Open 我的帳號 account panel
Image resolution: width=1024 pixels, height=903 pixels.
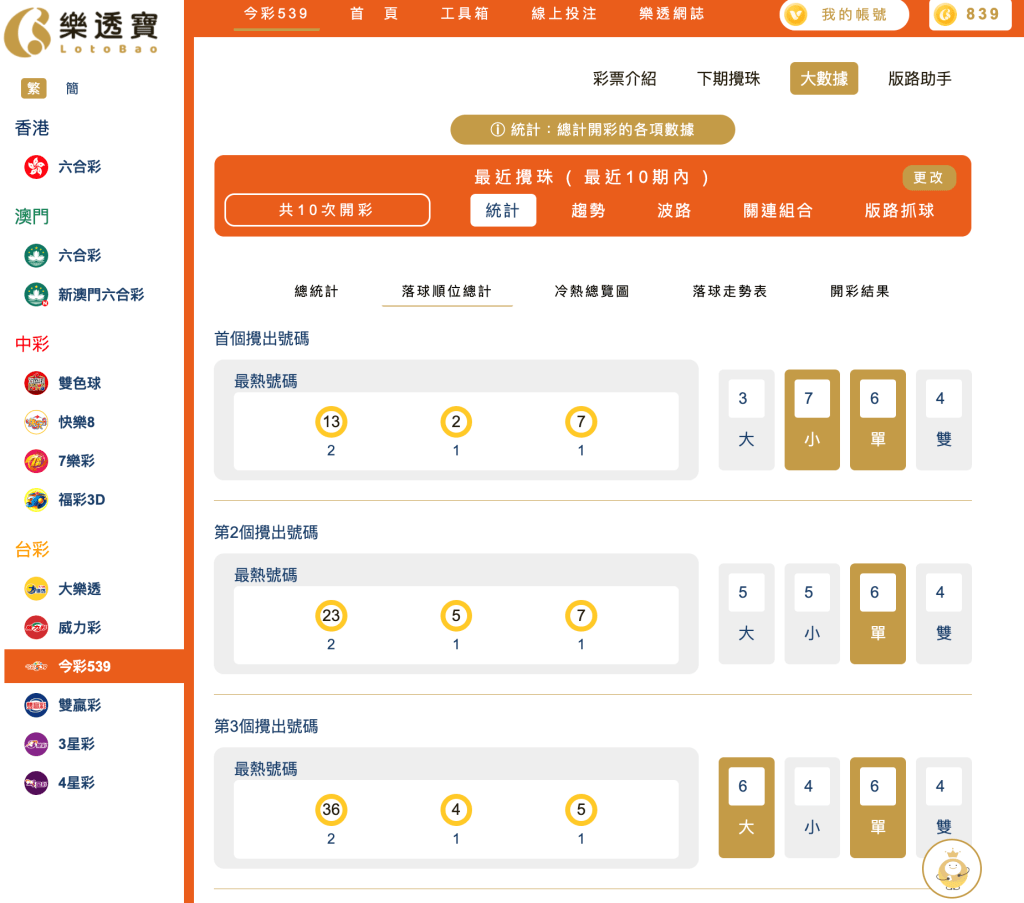[843, 15]
